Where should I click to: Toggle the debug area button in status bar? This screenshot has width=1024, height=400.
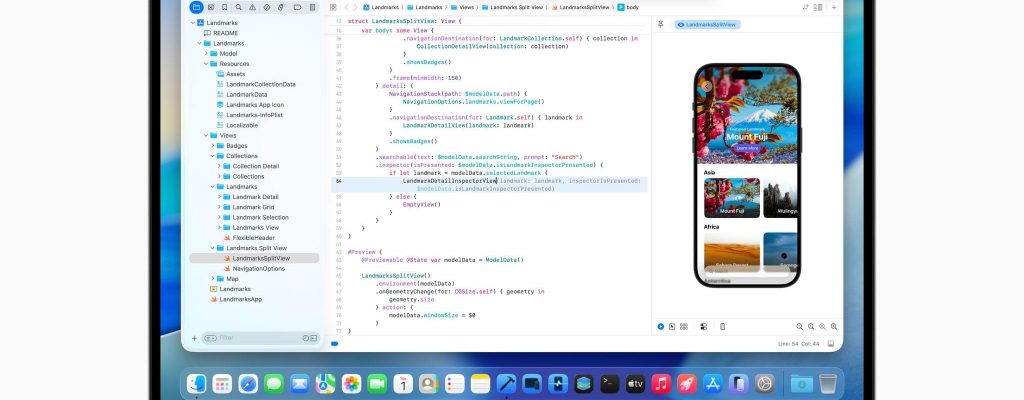(x=334, y=344)
